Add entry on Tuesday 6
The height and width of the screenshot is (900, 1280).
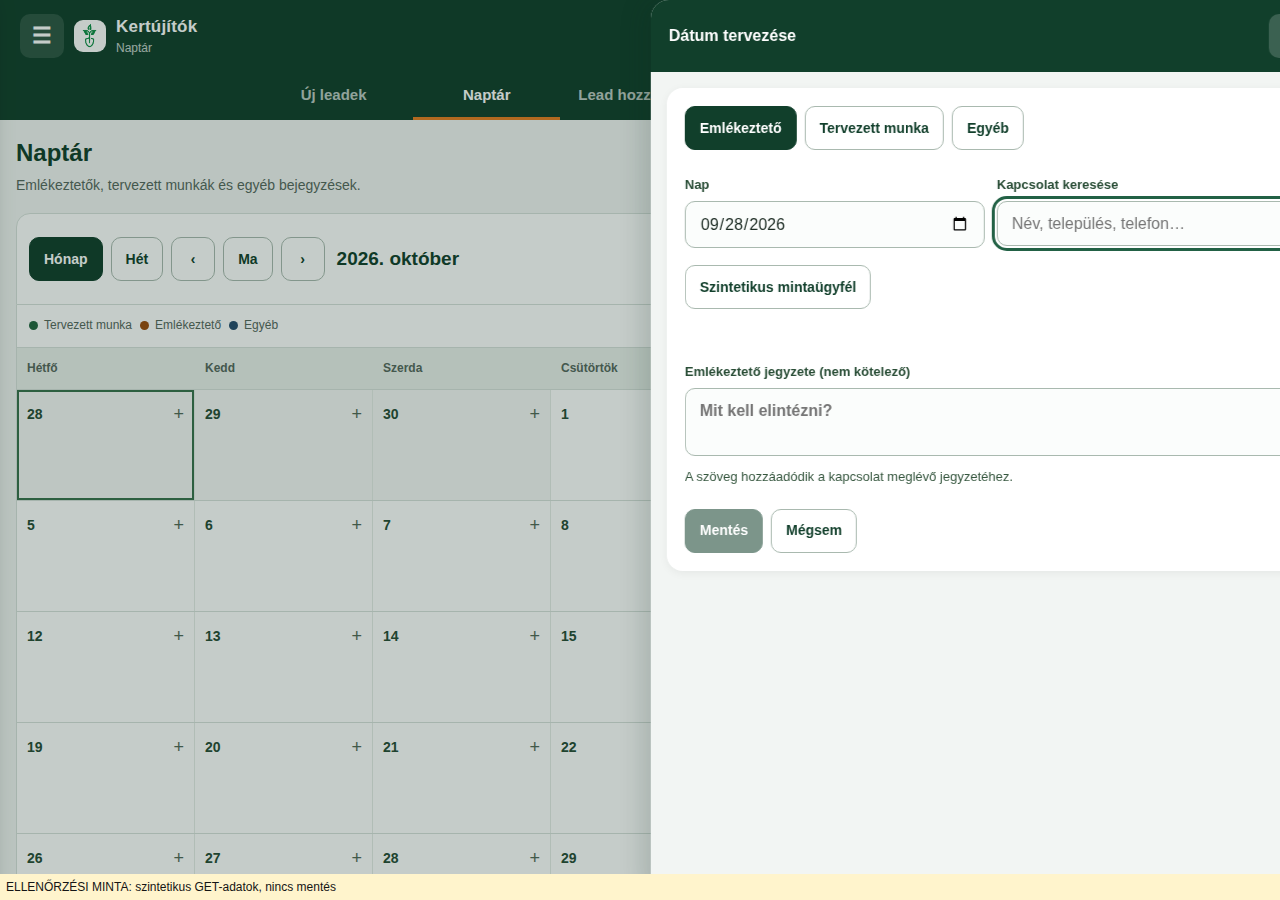click(357, 524)
